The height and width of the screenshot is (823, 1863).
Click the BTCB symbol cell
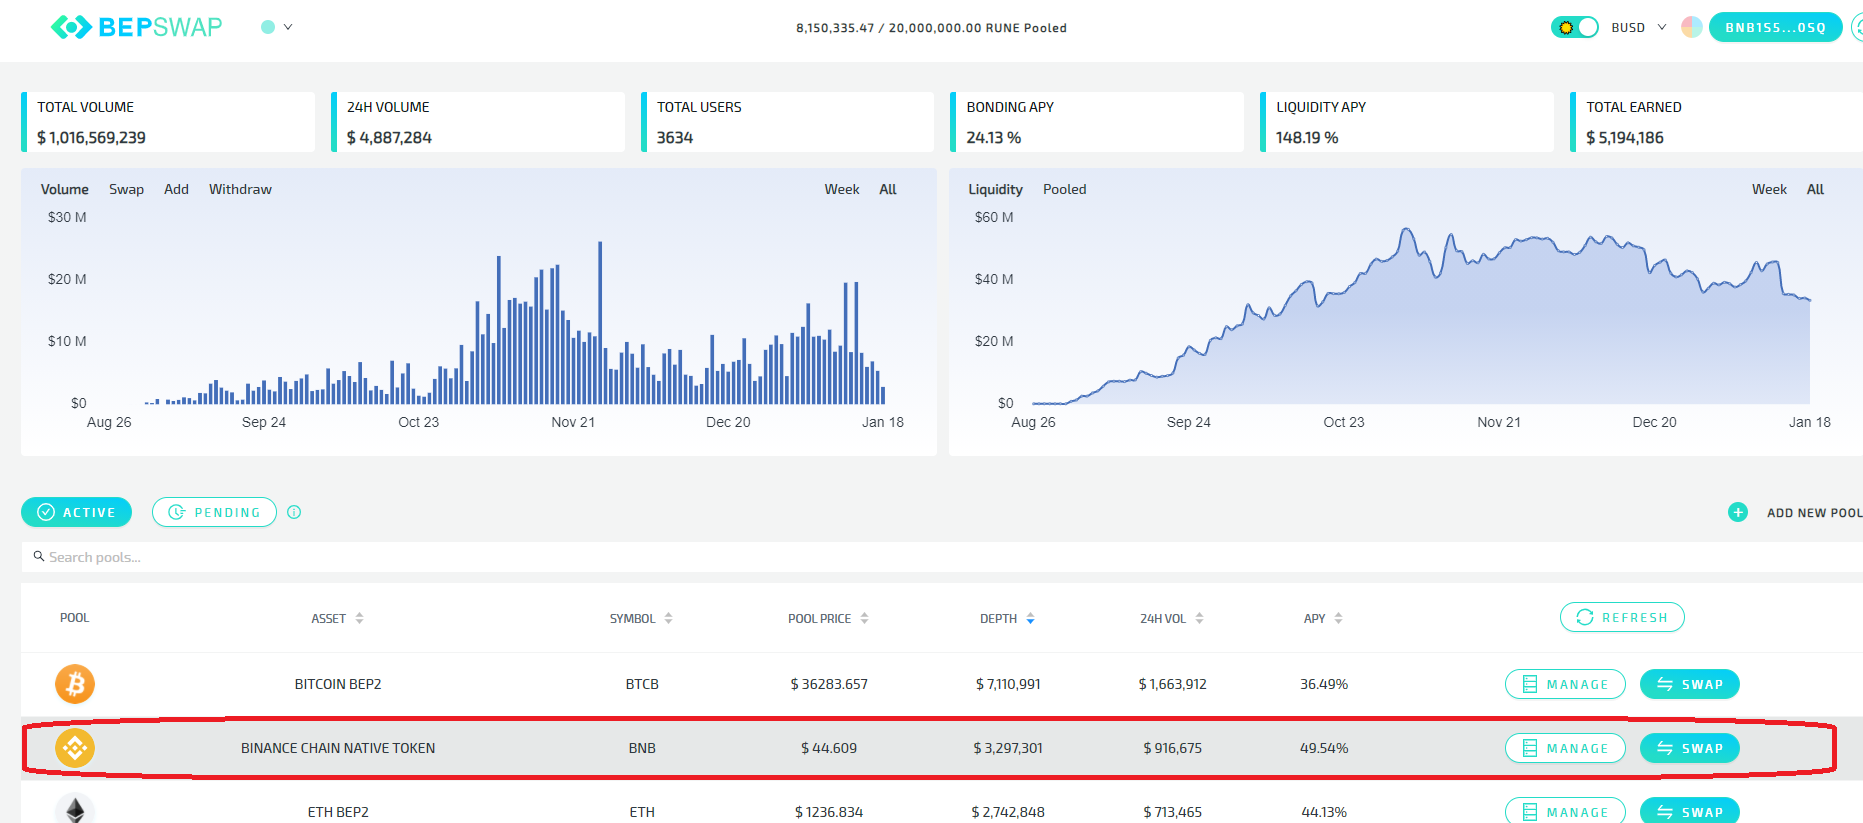(642, 684)
